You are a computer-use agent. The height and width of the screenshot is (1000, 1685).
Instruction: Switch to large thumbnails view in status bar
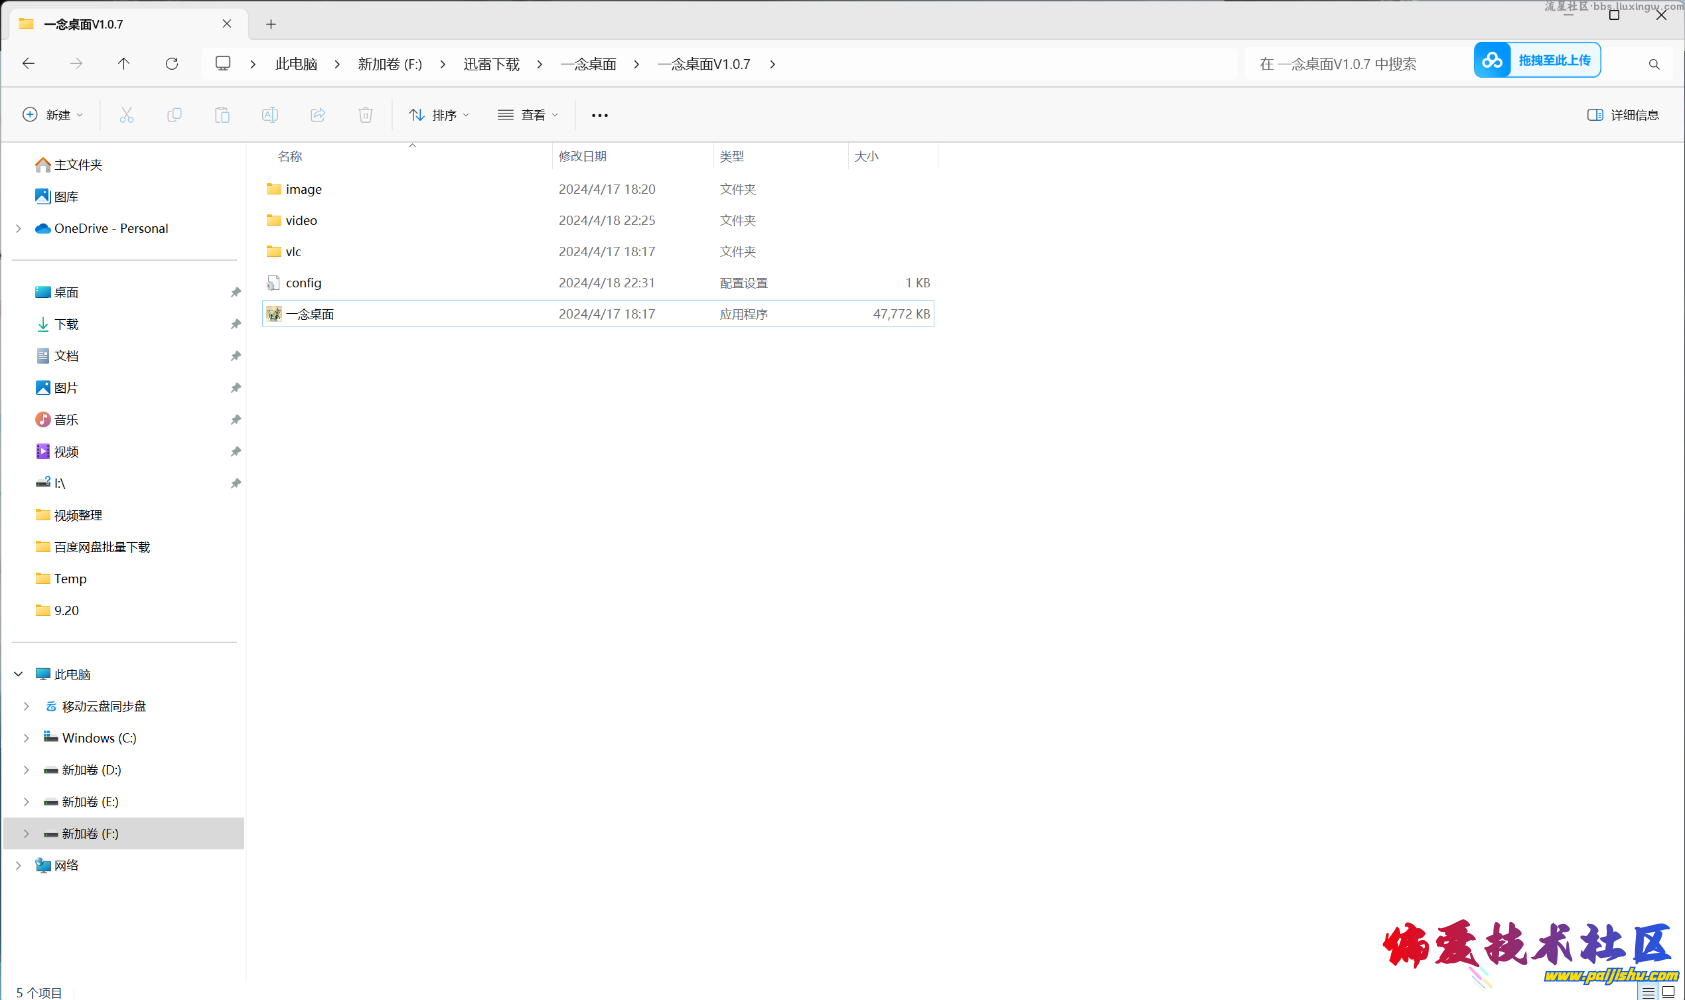[1668, 992]
